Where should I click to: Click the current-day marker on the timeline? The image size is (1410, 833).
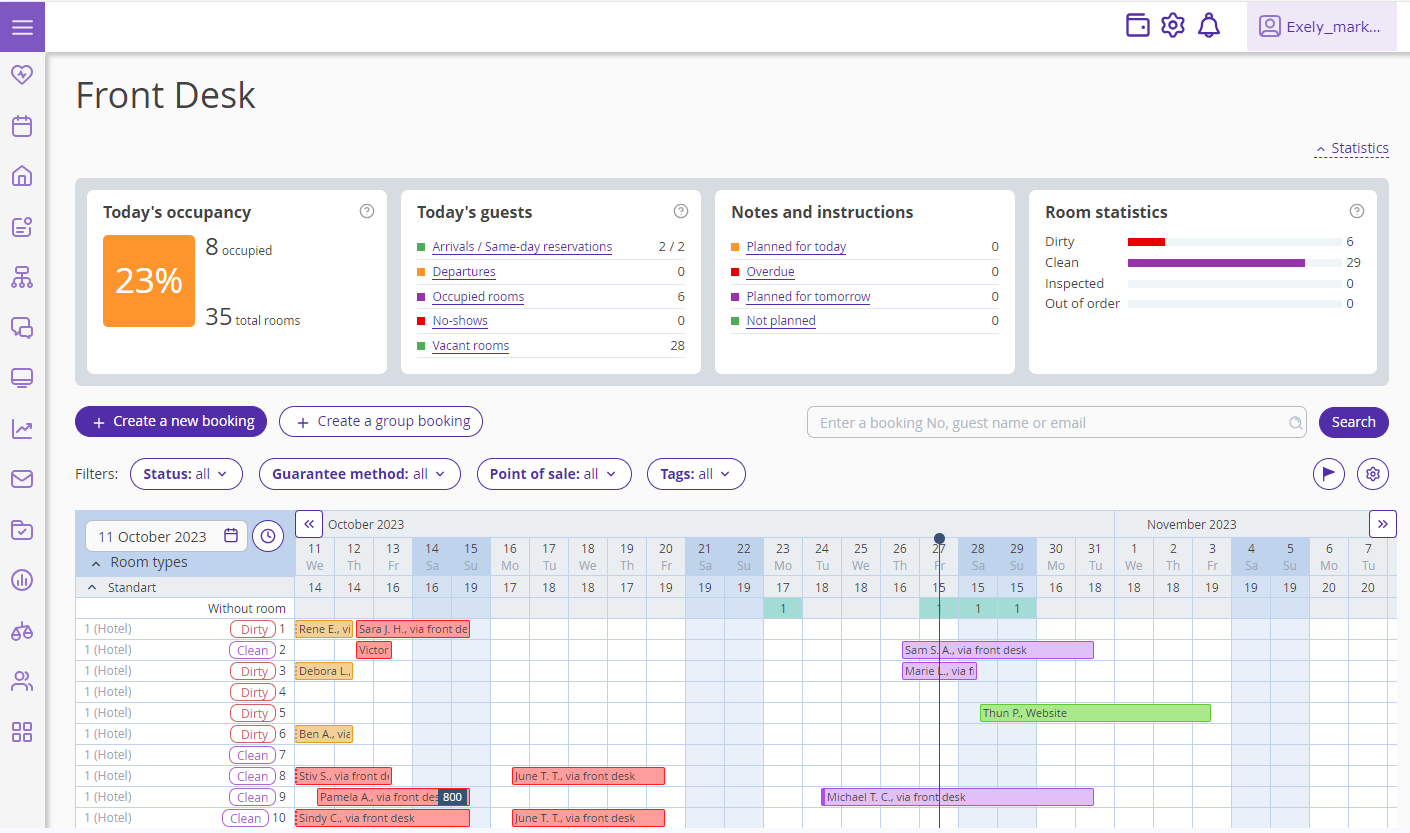click(x=939, y=539)
